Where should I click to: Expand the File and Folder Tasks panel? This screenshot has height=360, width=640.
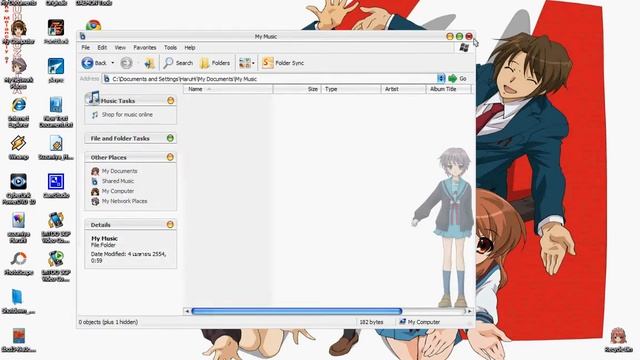click(x=171, y=138)
